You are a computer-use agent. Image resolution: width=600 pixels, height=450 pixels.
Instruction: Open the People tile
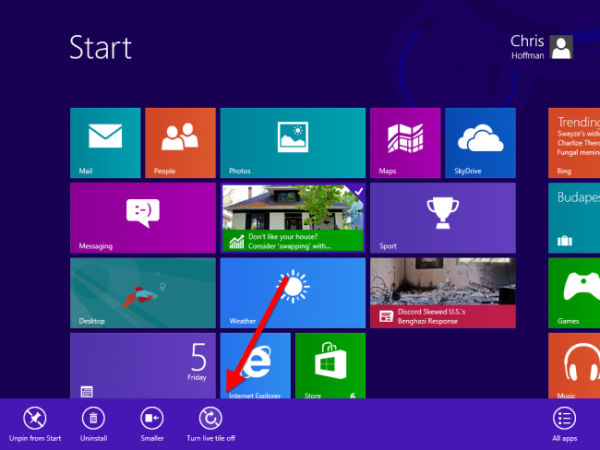[180, 143]
